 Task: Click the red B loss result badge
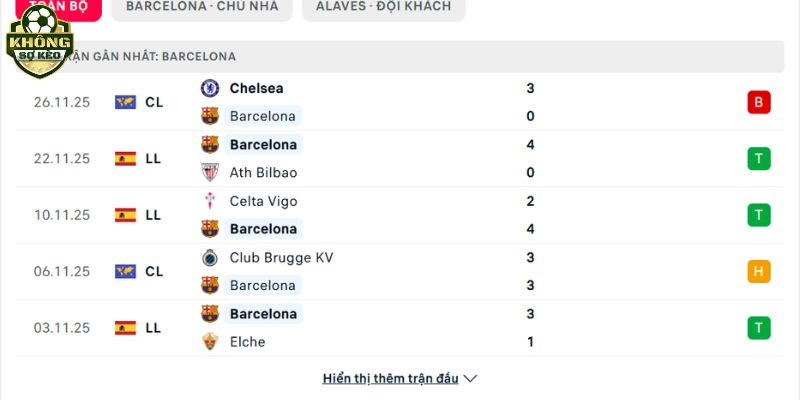pyautogui.click(x=758, y=102)
